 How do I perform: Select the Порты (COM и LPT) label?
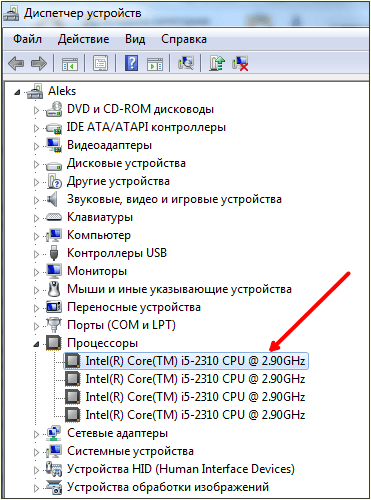point(121,325)
